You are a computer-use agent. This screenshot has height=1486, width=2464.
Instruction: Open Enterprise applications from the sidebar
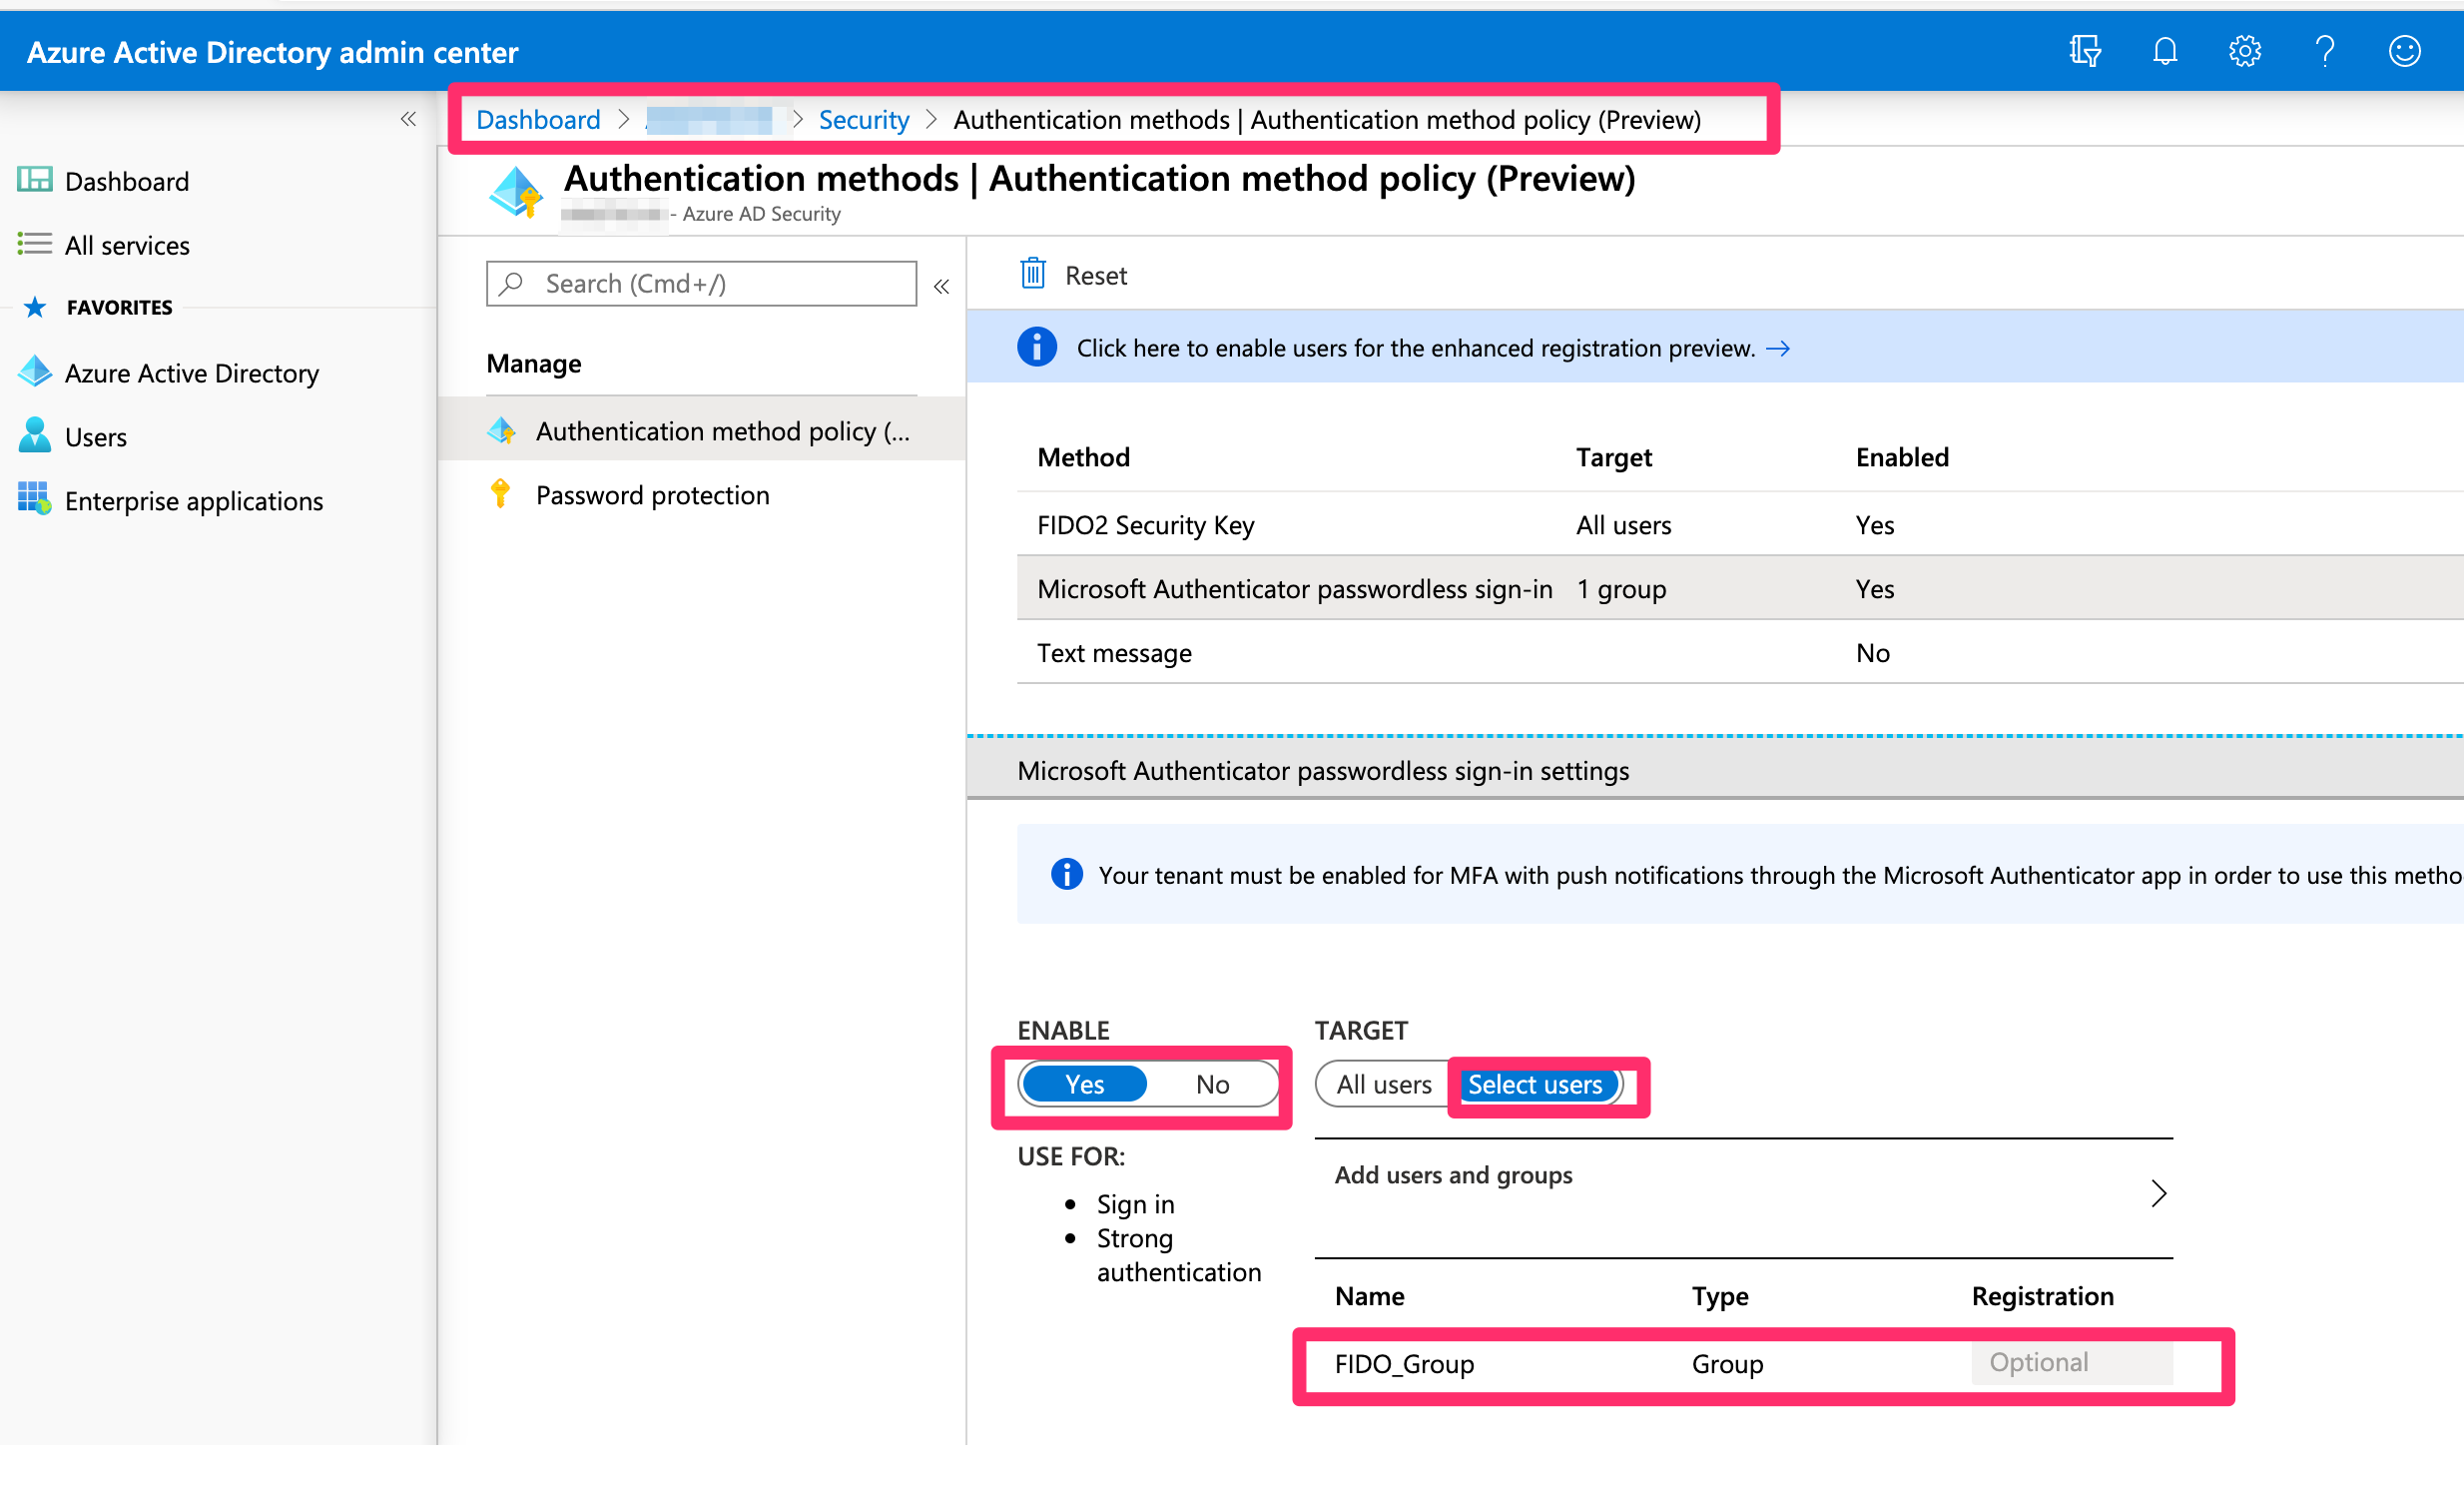coord(194,501)
